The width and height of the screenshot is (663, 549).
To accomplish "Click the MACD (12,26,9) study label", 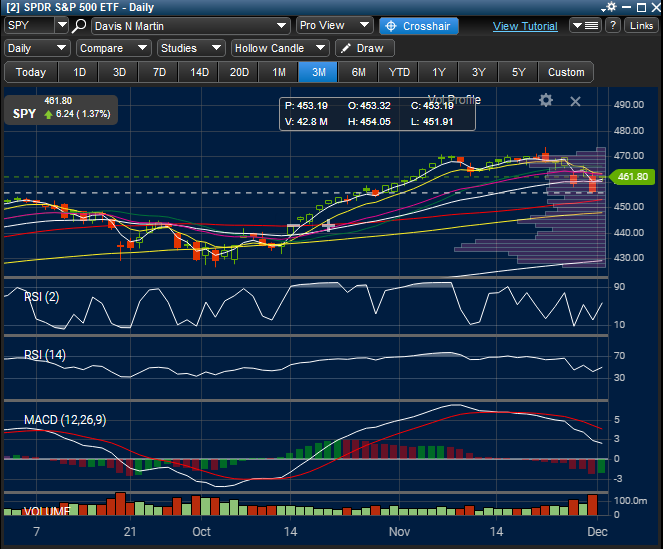I will pos(65,420).
